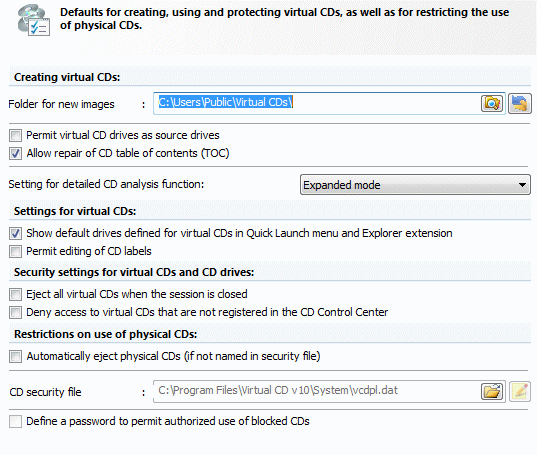The height and width of the screenshot is (455, 537).
Task: Click the Creating virtual CDs section header
Action: [x=67, y=77]
